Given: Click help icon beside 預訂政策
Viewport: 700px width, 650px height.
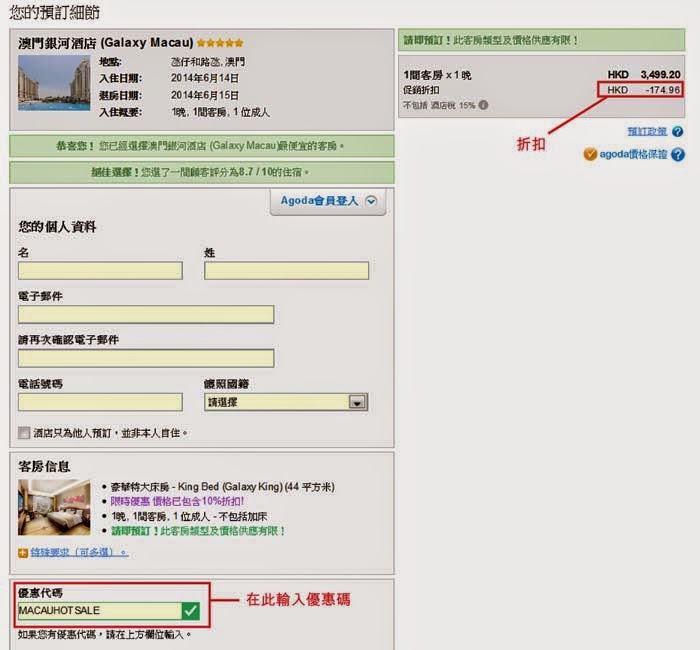Looking at the screenshot, I should point(678,132).
